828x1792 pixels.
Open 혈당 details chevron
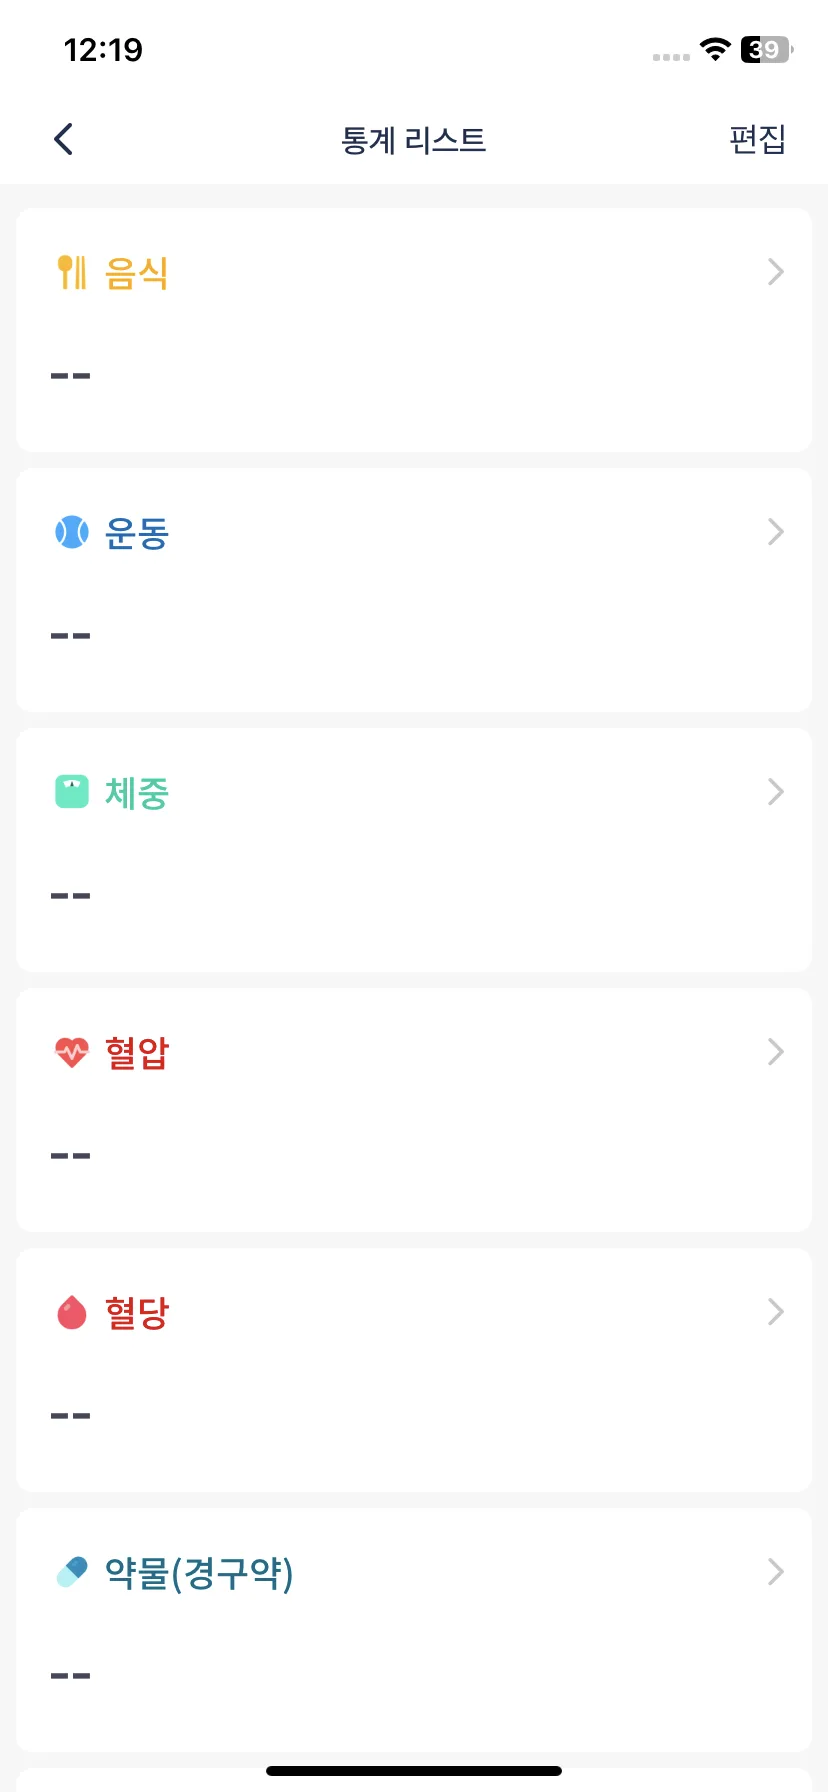point(775,1312)
